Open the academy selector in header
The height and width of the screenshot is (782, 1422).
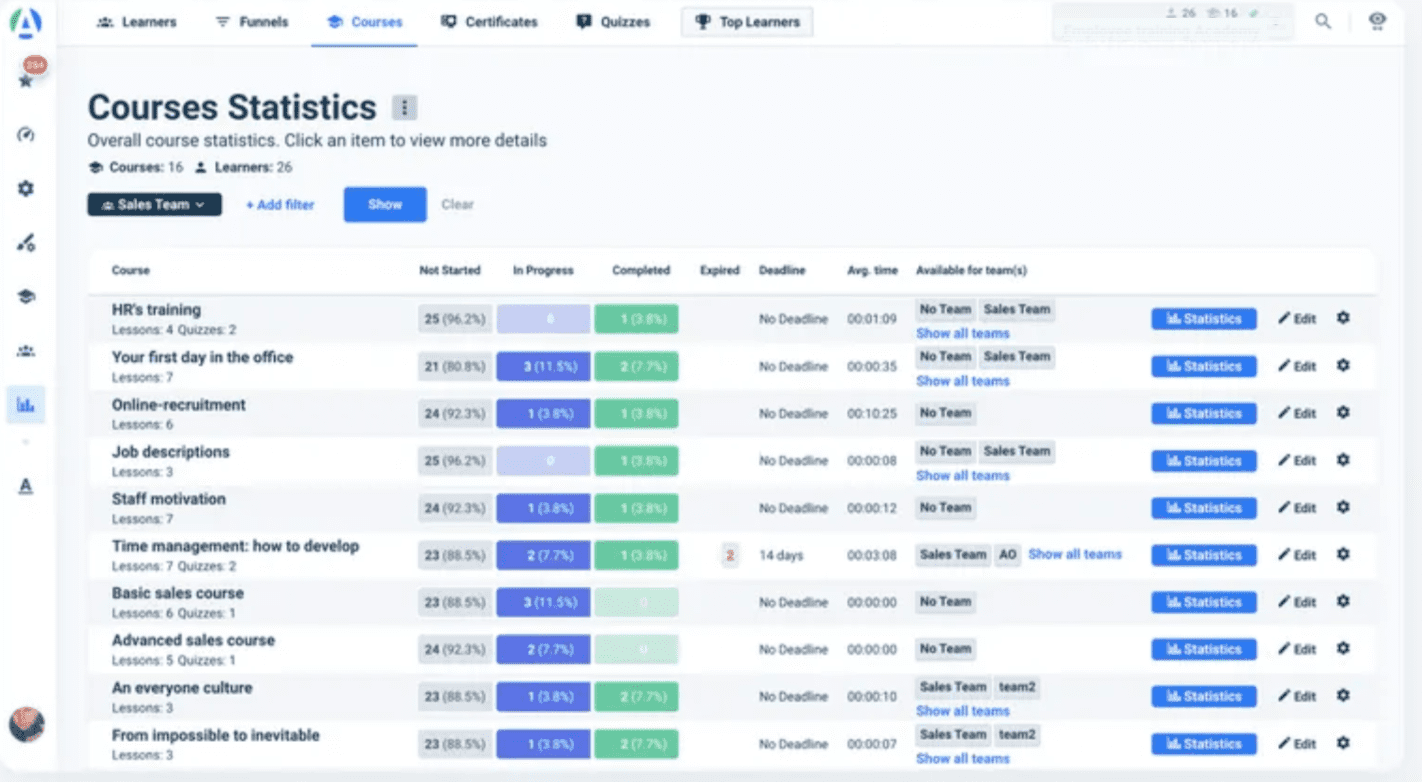tap(1173, 22)
